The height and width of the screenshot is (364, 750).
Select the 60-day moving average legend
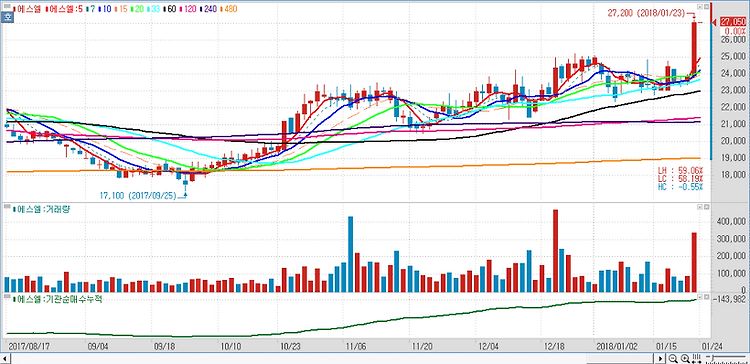coord(170,9)
